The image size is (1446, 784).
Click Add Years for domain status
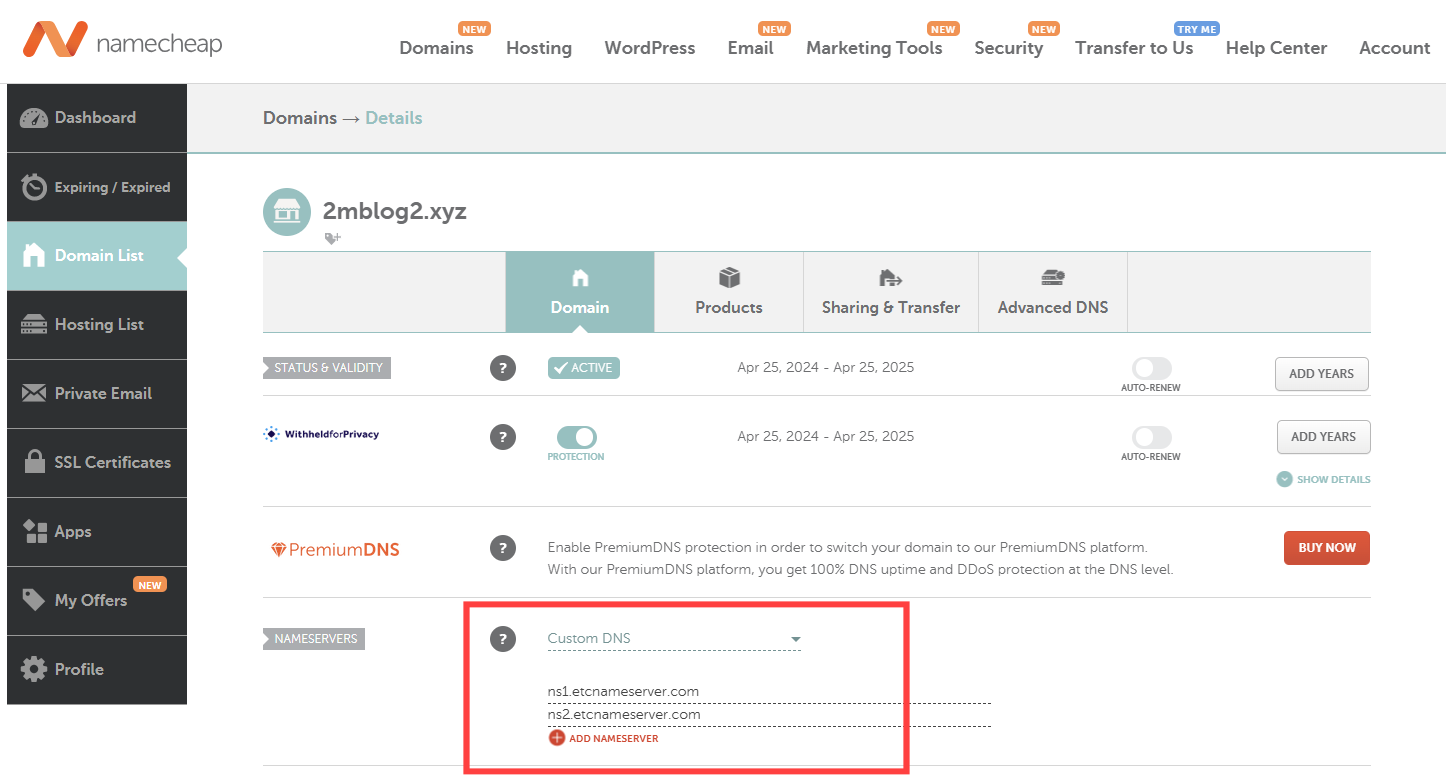pos(1321,374)
